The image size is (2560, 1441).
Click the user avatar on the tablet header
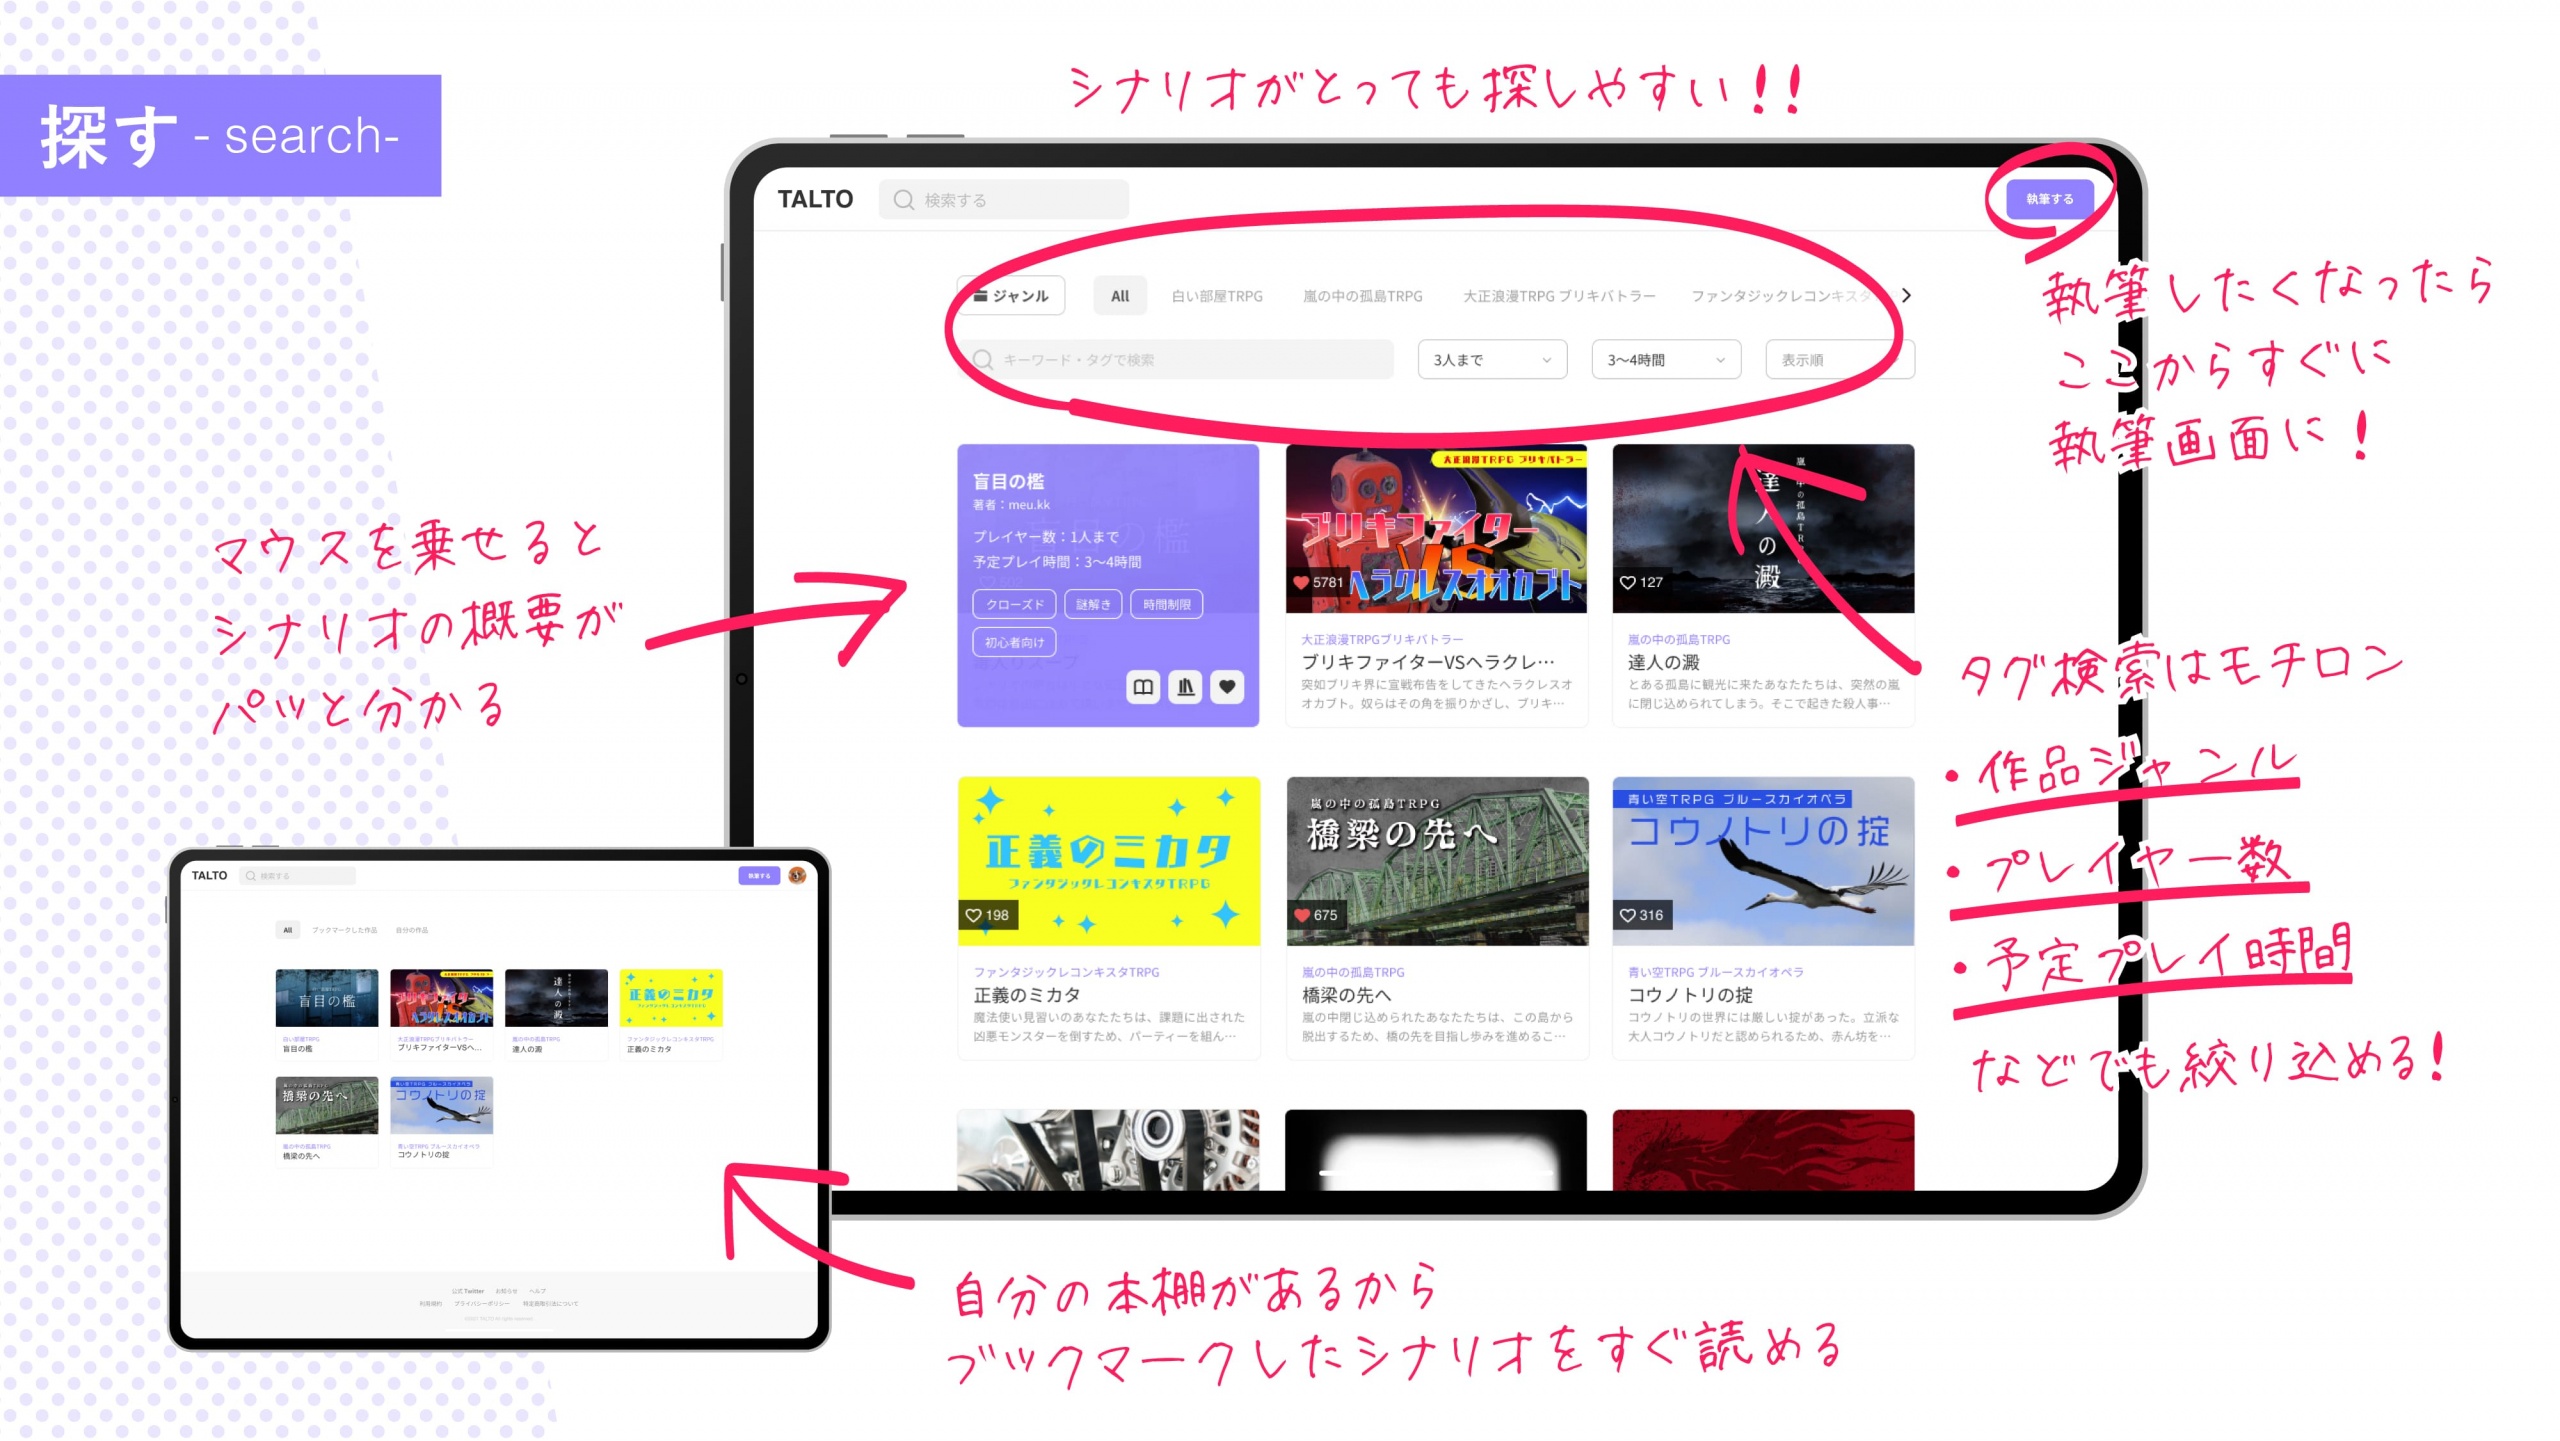(797, 876)
